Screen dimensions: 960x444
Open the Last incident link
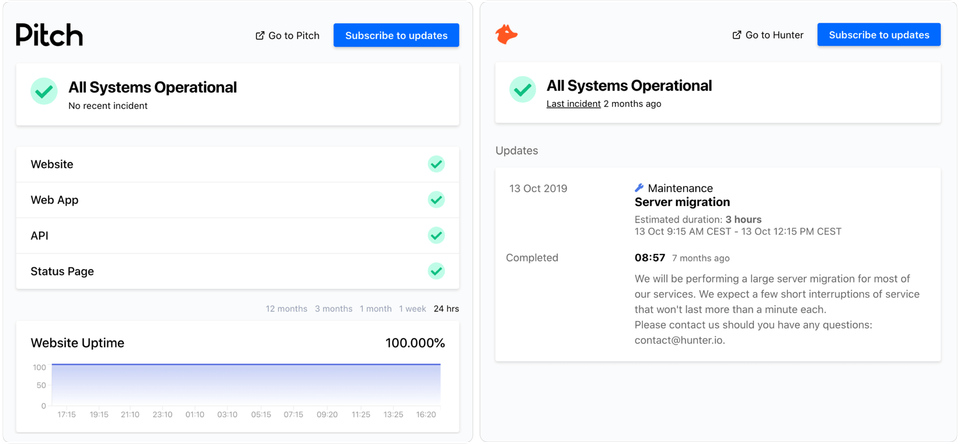(x=573, y=103)
